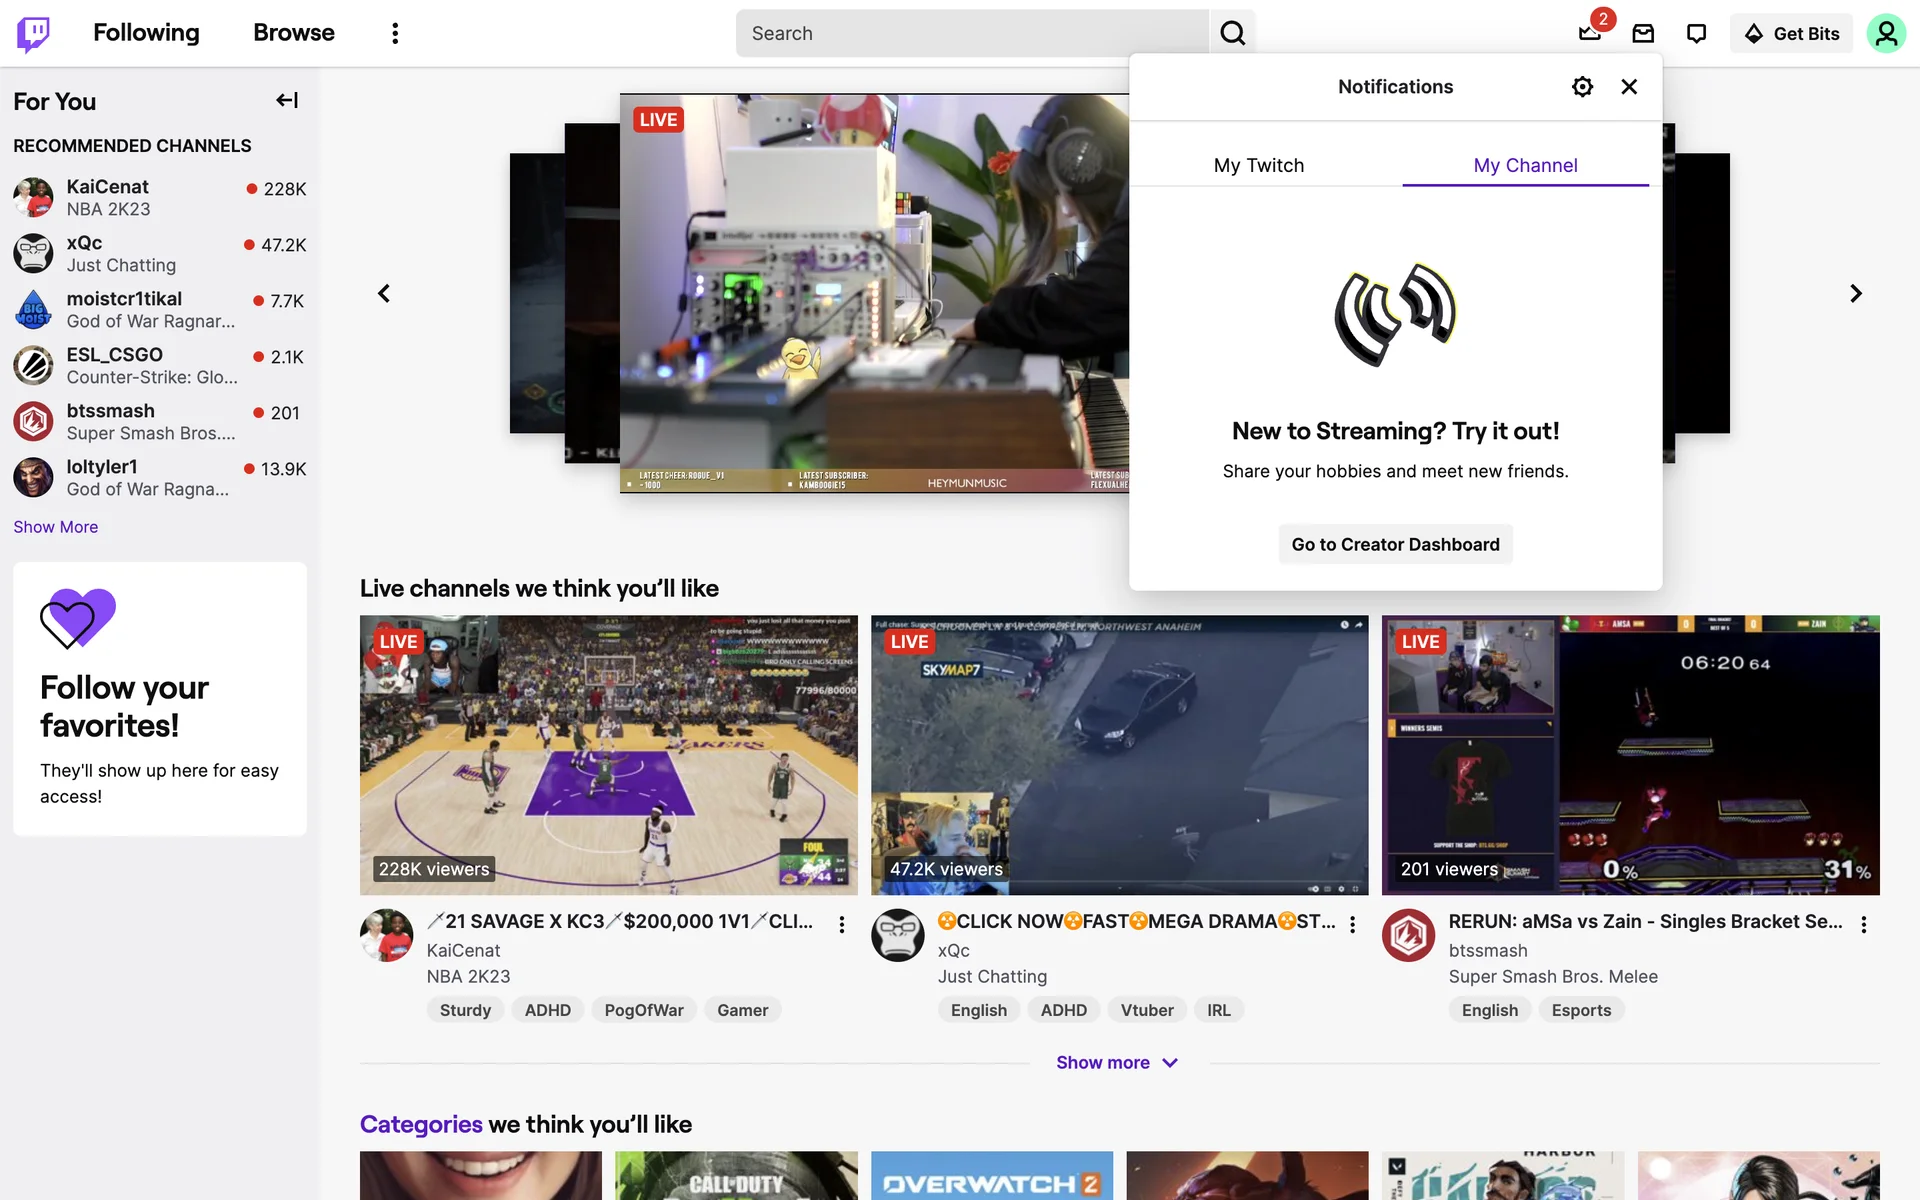Click the Search input field
This screenshot has width=1920, height=1200.
(x=972, y=33)
